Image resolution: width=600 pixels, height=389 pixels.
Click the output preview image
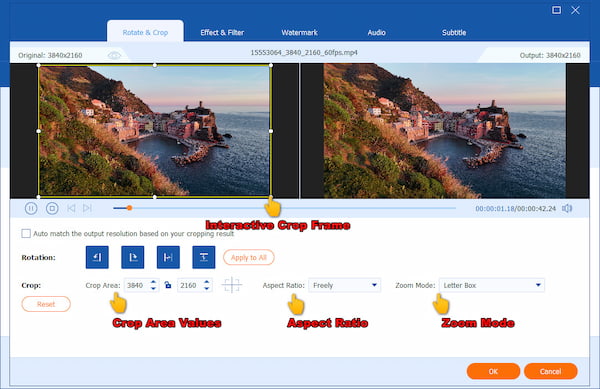coord(445,130)
